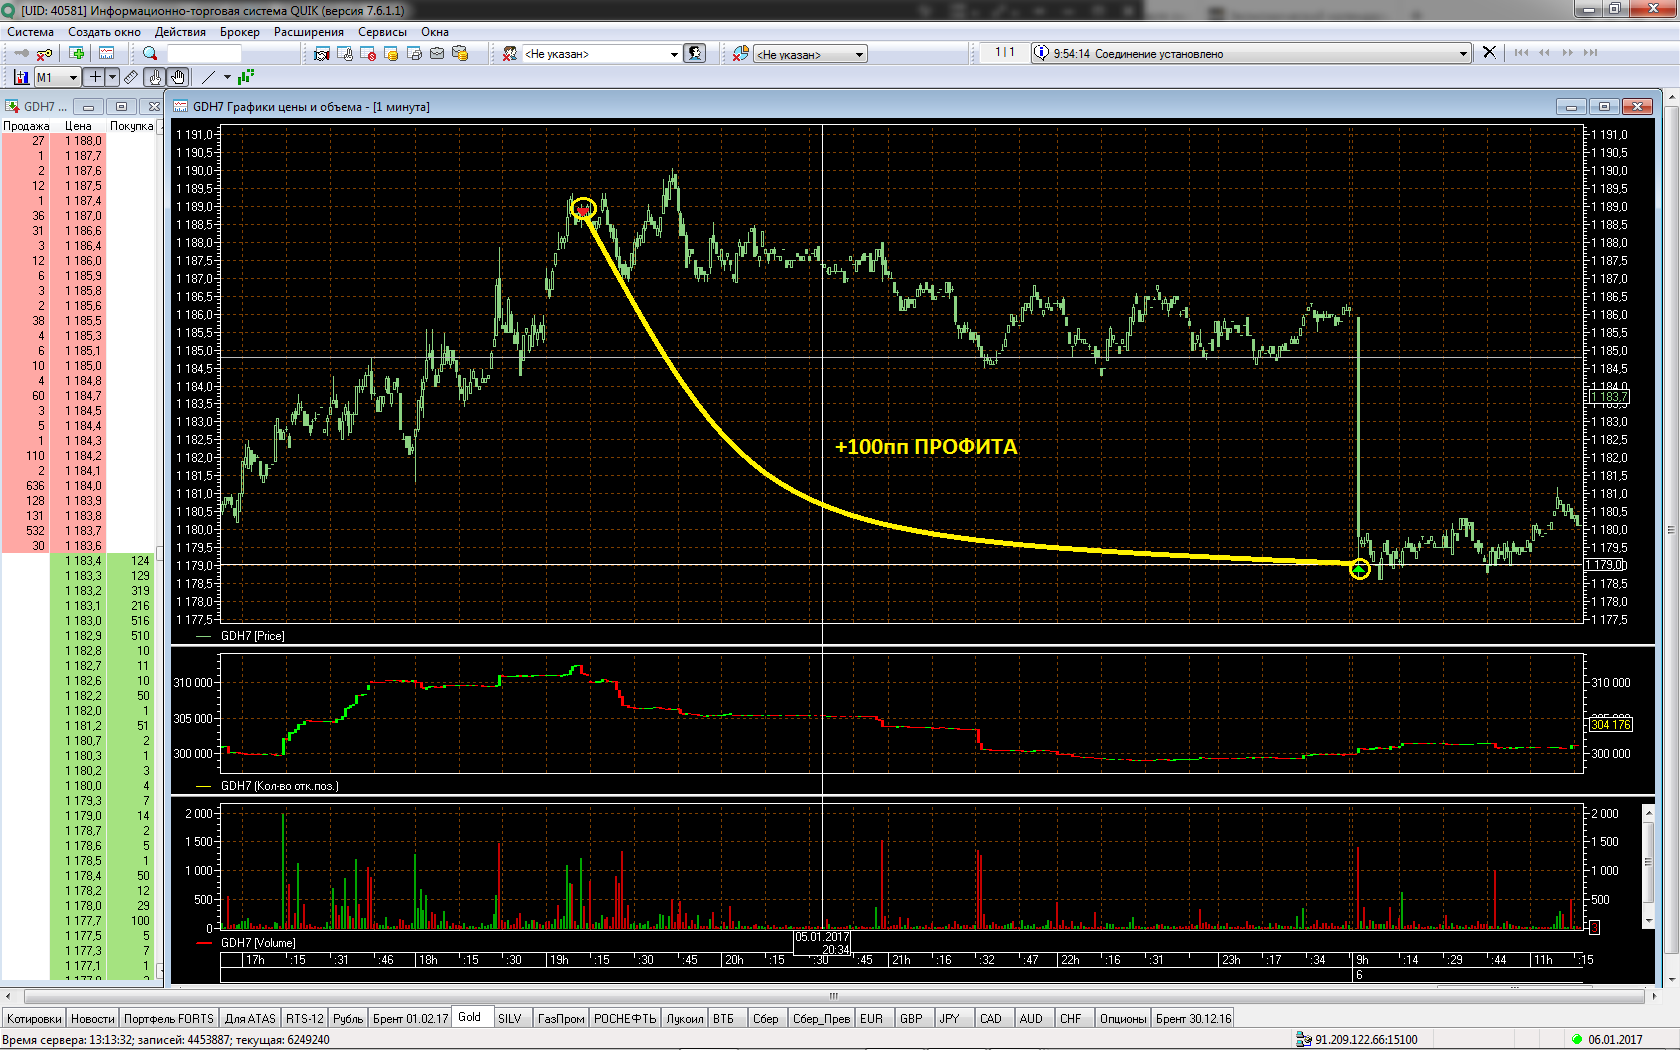Screen dimensions: 1680x1050
Task: Click the magnifier search icon
Action: [150, 53]
